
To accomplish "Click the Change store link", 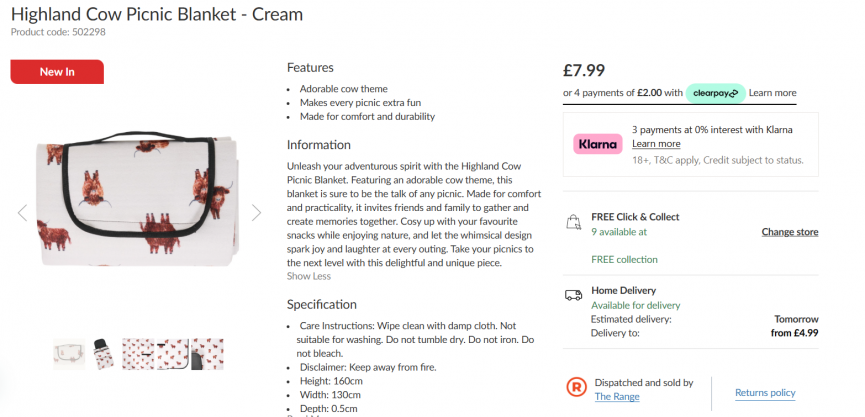I will pyautogui.click(x=789, y=232).
